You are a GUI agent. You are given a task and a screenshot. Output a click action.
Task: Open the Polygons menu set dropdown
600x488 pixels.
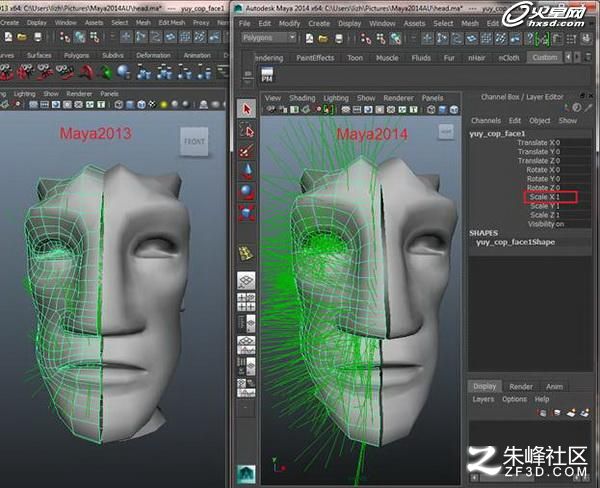[x=269, y=38]
